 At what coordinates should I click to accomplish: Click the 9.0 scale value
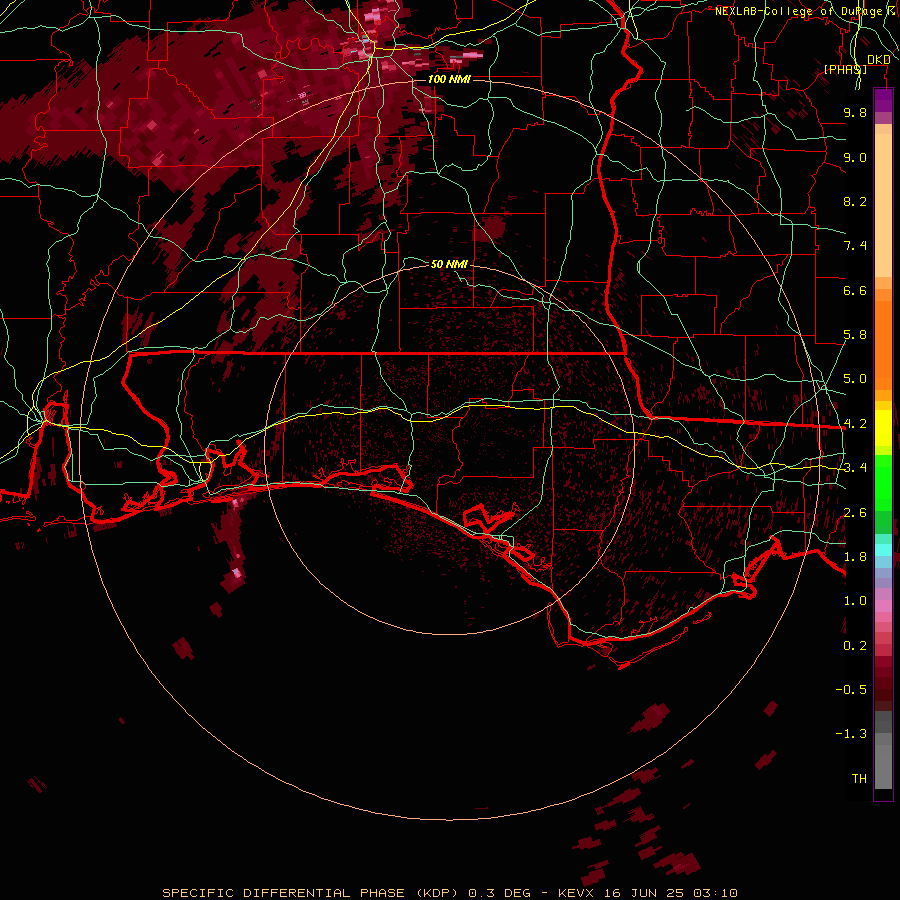tap(855, 157)
